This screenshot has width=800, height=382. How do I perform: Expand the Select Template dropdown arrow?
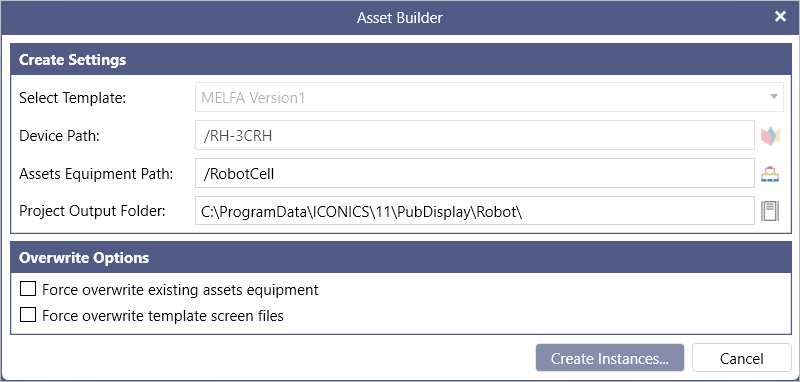point(773,97)
